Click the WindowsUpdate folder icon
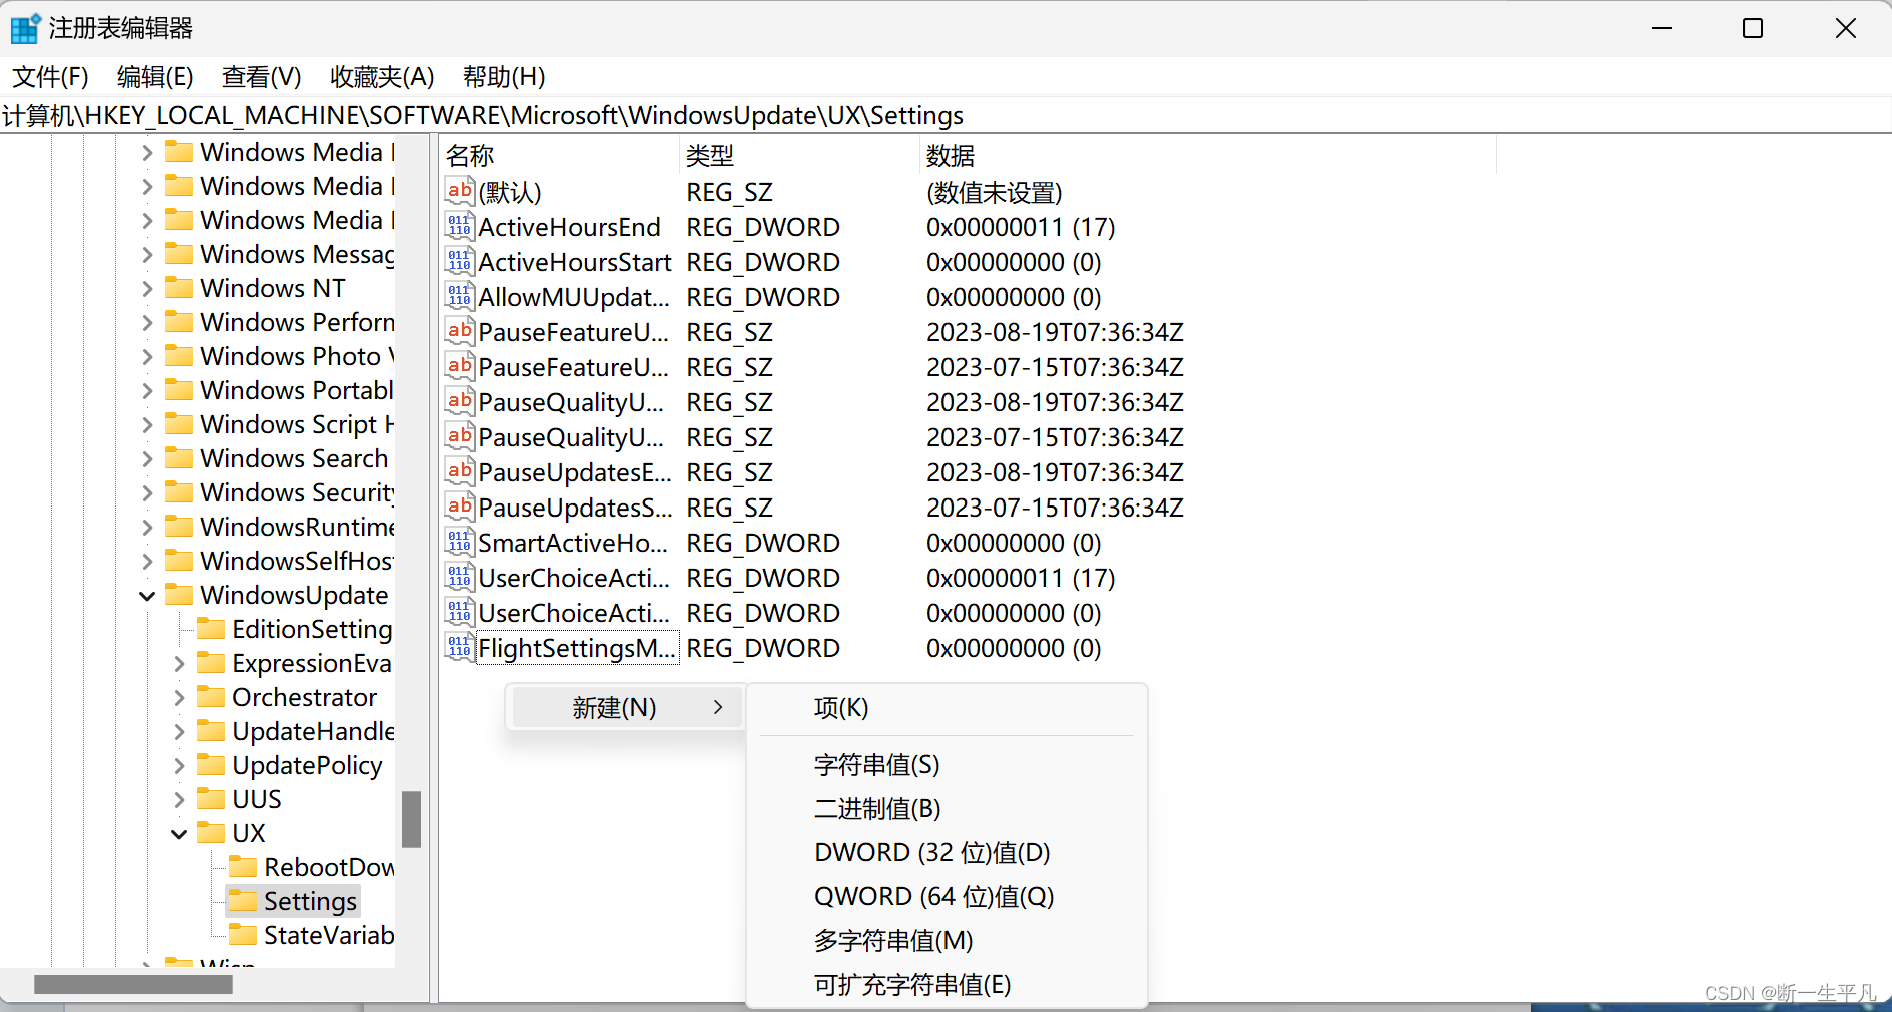The image size is (1892, 1012). (179, 594)
